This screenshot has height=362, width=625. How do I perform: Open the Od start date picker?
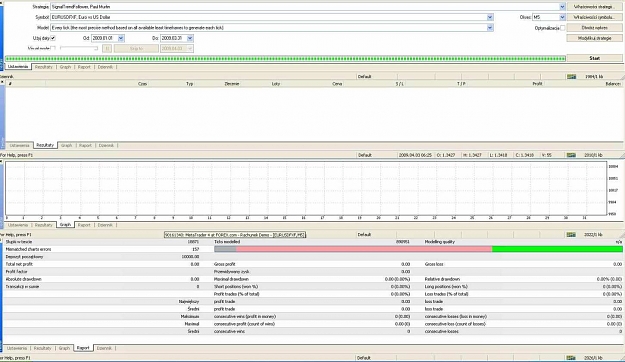click(x=121, y=38)
